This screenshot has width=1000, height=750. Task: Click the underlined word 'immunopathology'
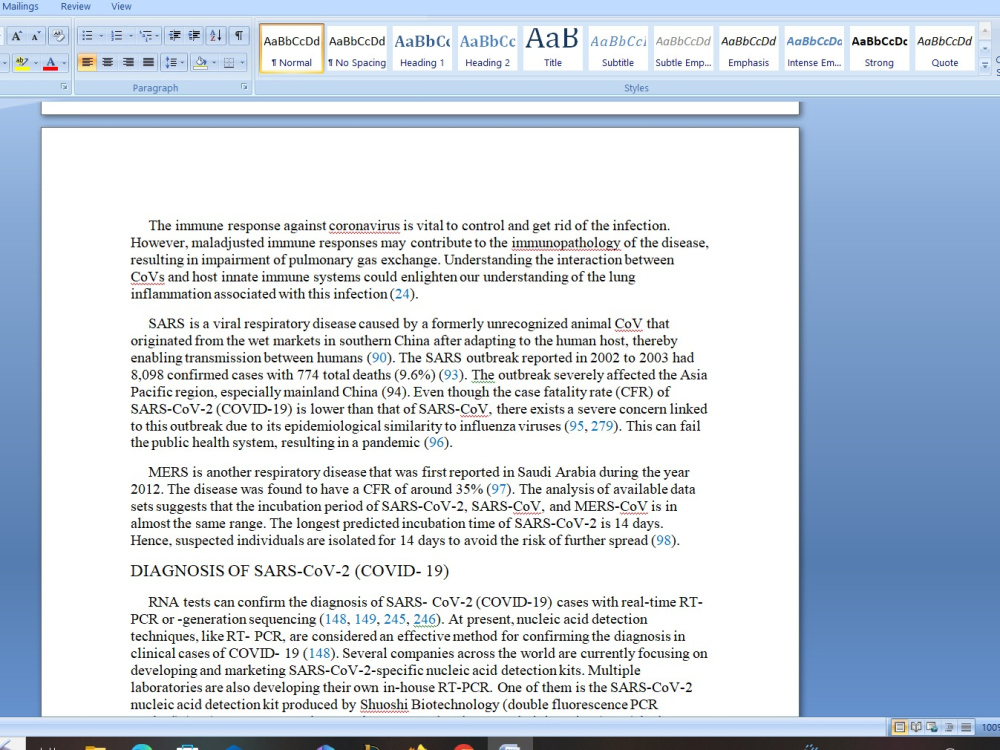[566, 243]
